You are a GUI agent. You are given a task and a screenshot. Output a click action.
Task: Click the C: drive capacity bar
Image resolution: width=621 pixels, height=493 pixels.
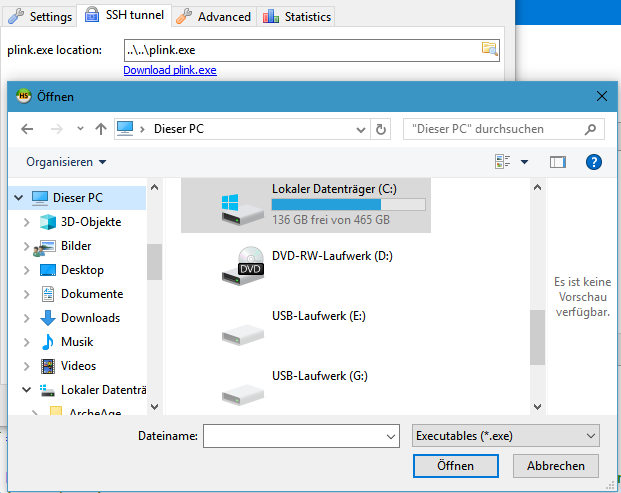point(349,204)
